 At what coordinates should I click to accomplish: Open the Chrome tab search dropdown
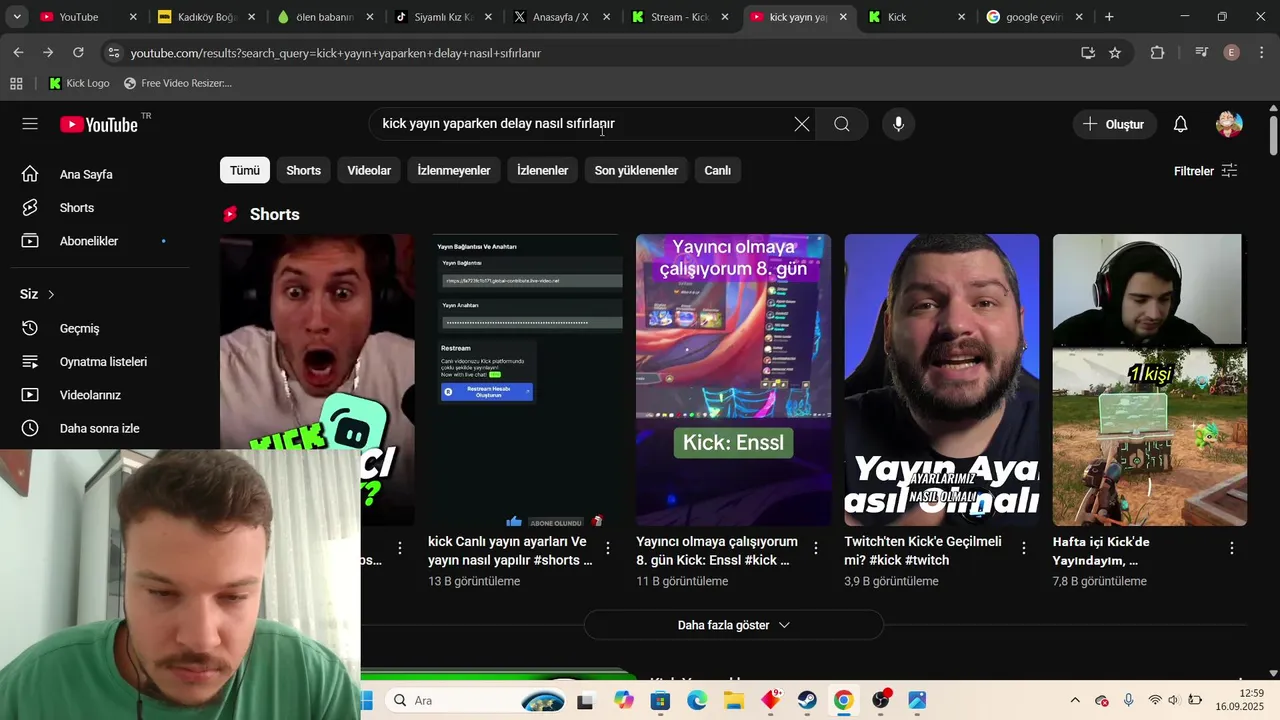16,17
